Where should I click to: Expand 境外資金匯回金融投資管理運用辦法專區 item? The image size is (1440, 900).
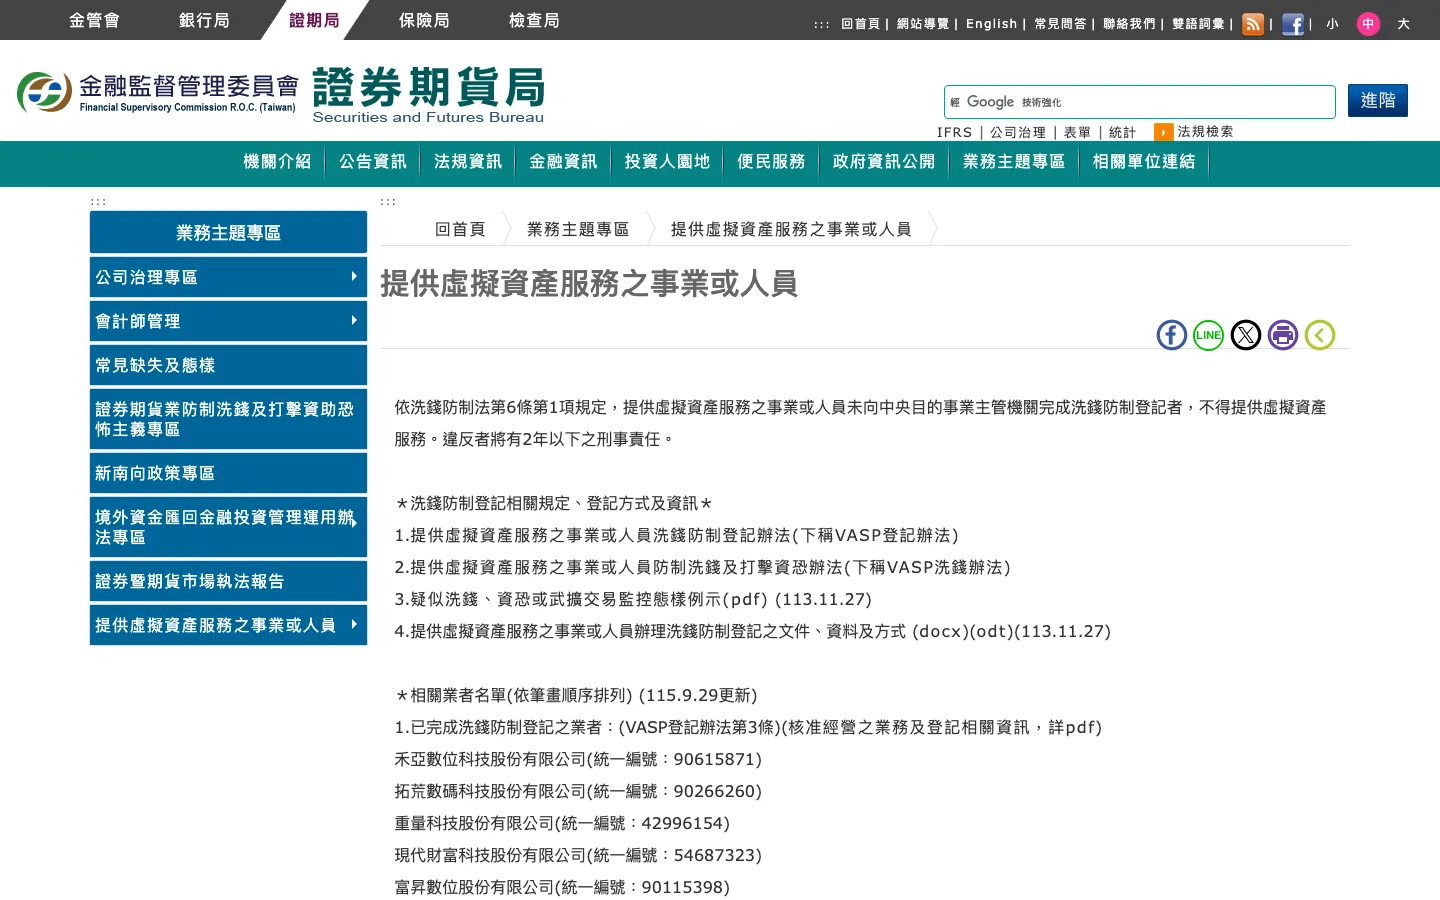coord(228,527)
